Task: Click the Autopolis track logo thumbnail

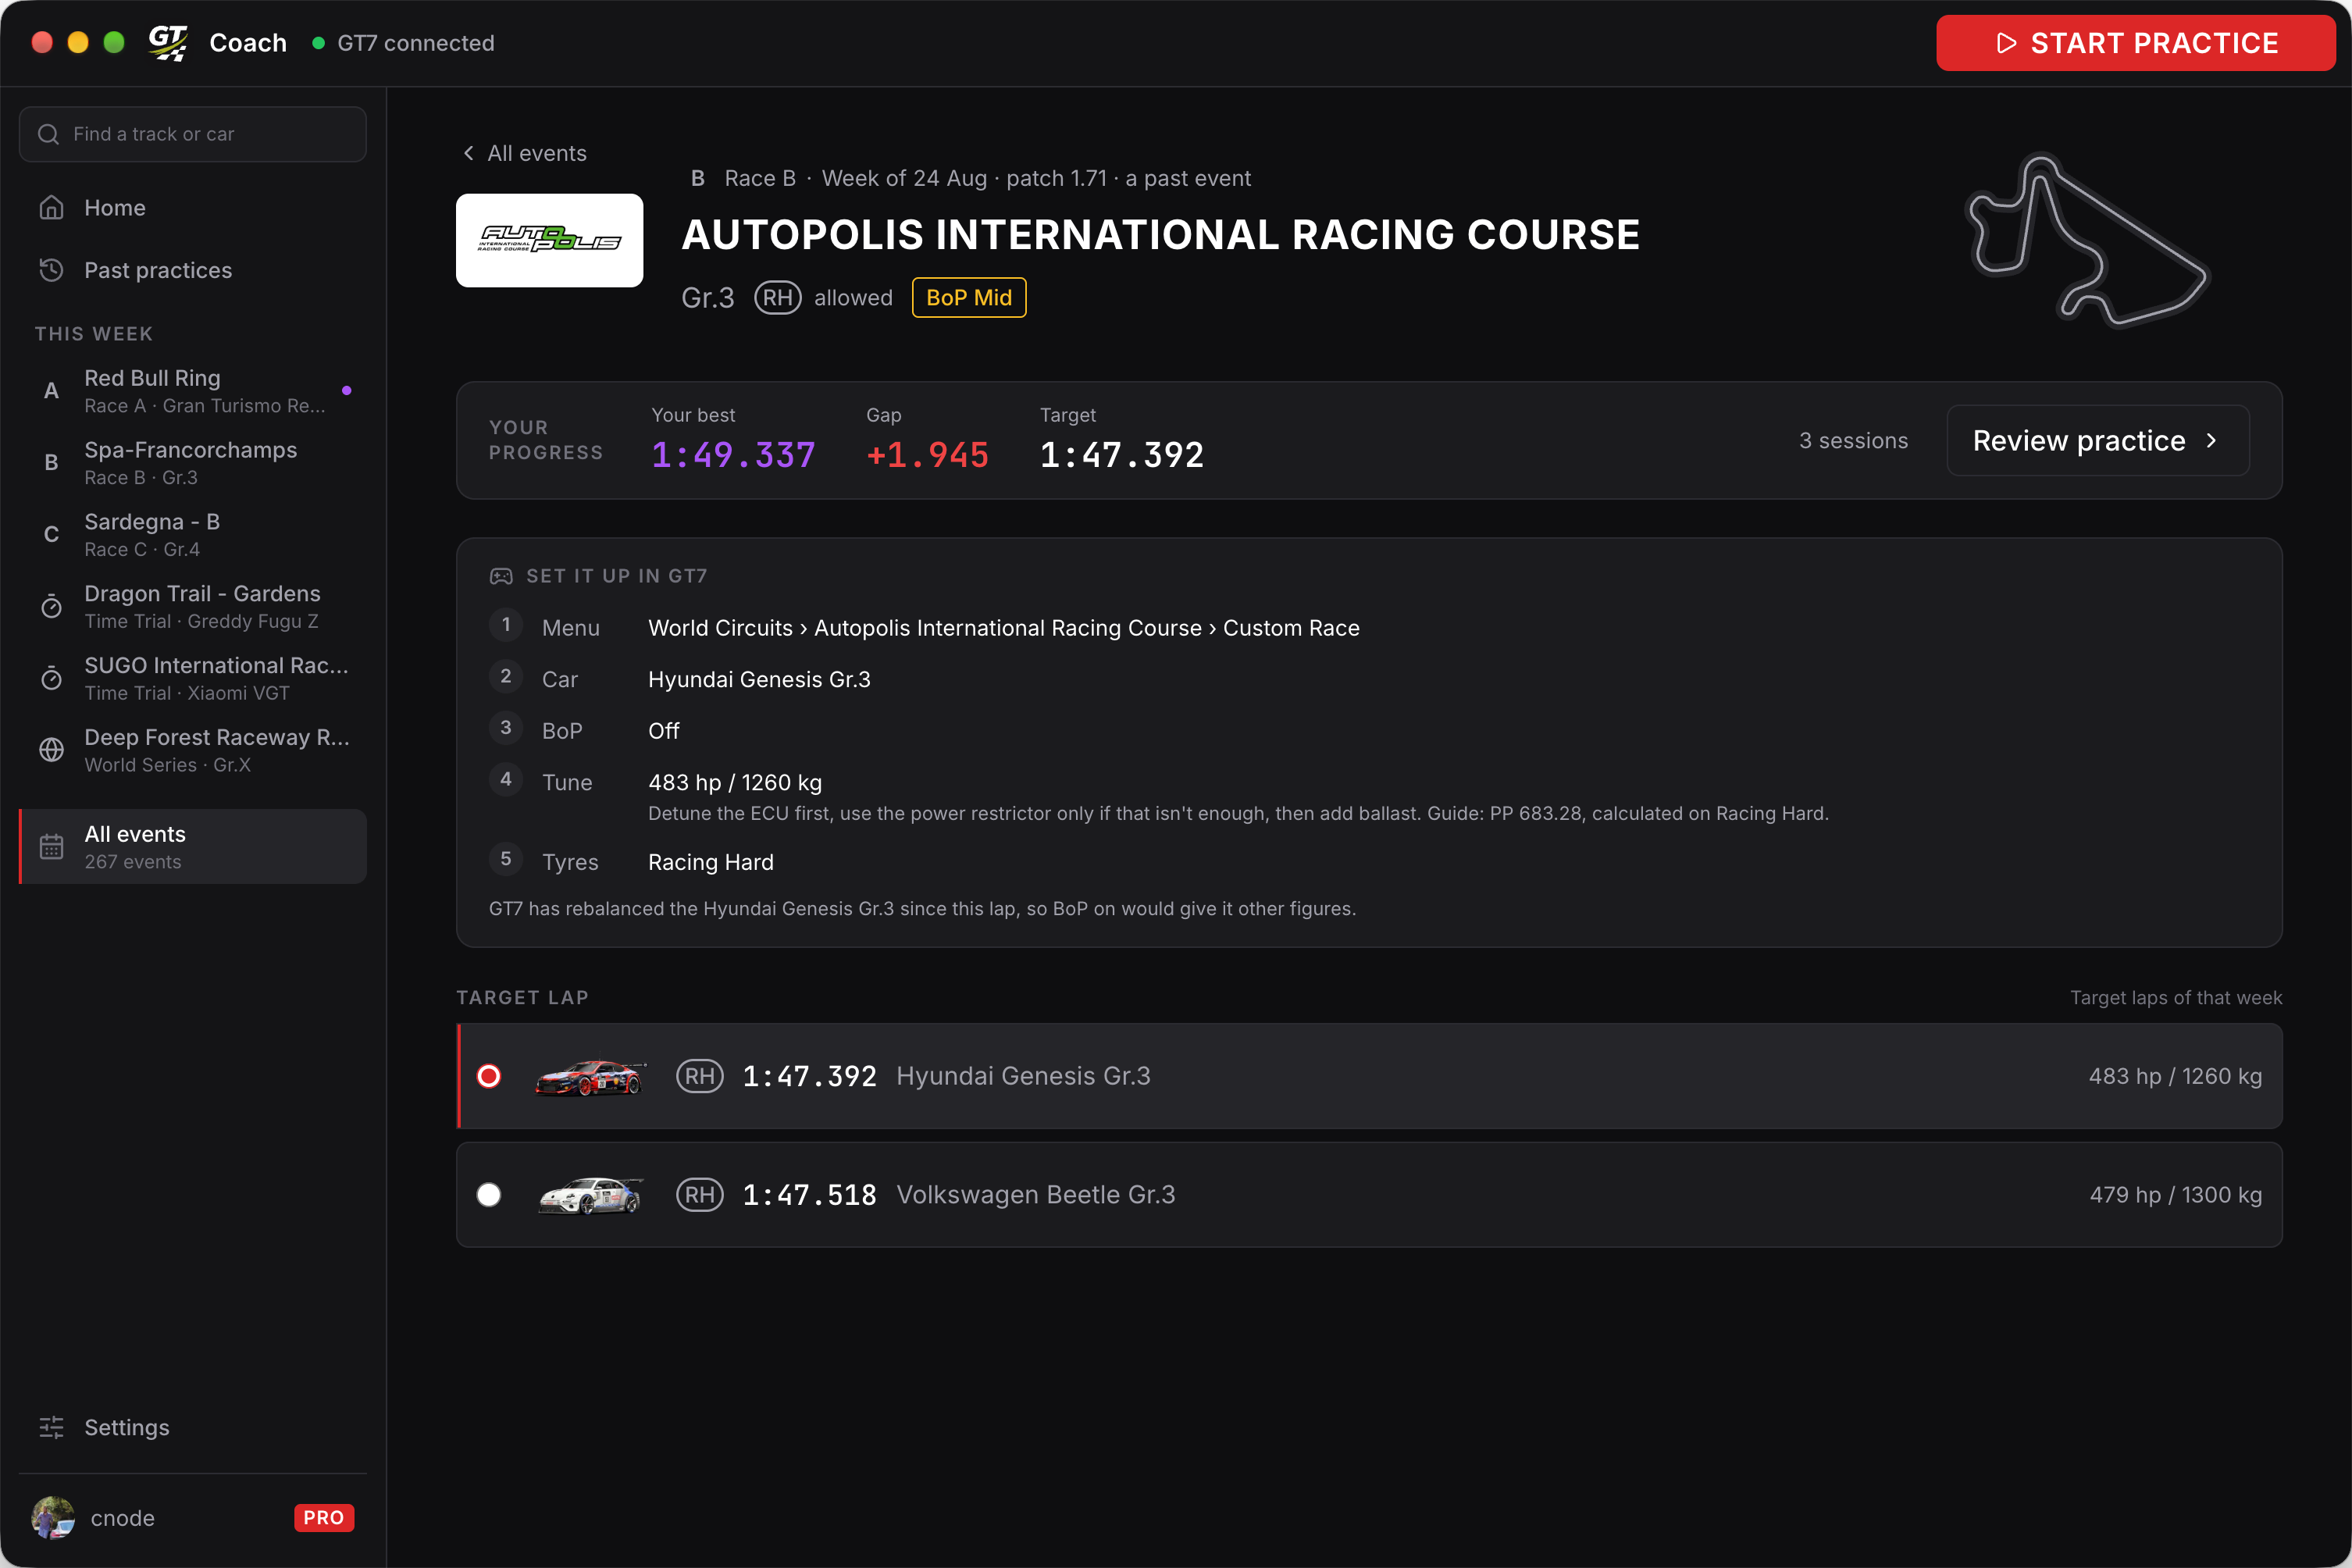Action: pyautogui.click(x=549, y=240)
